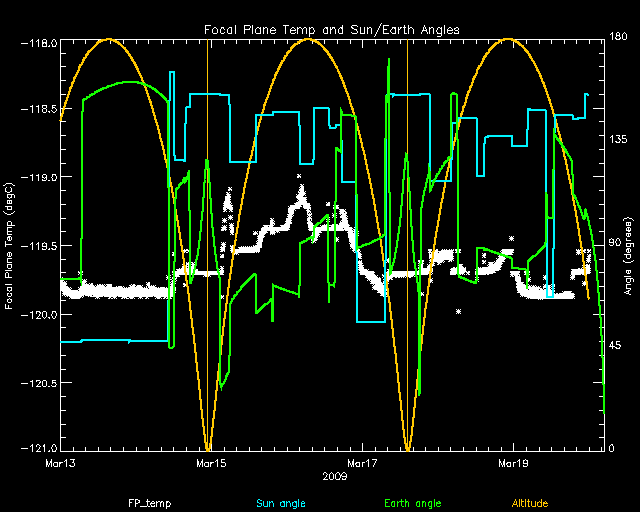Click the Mar19 date tick label
The height and width of the screenshot is (512, 640).
pyautogui.click(x=512, y=463)
